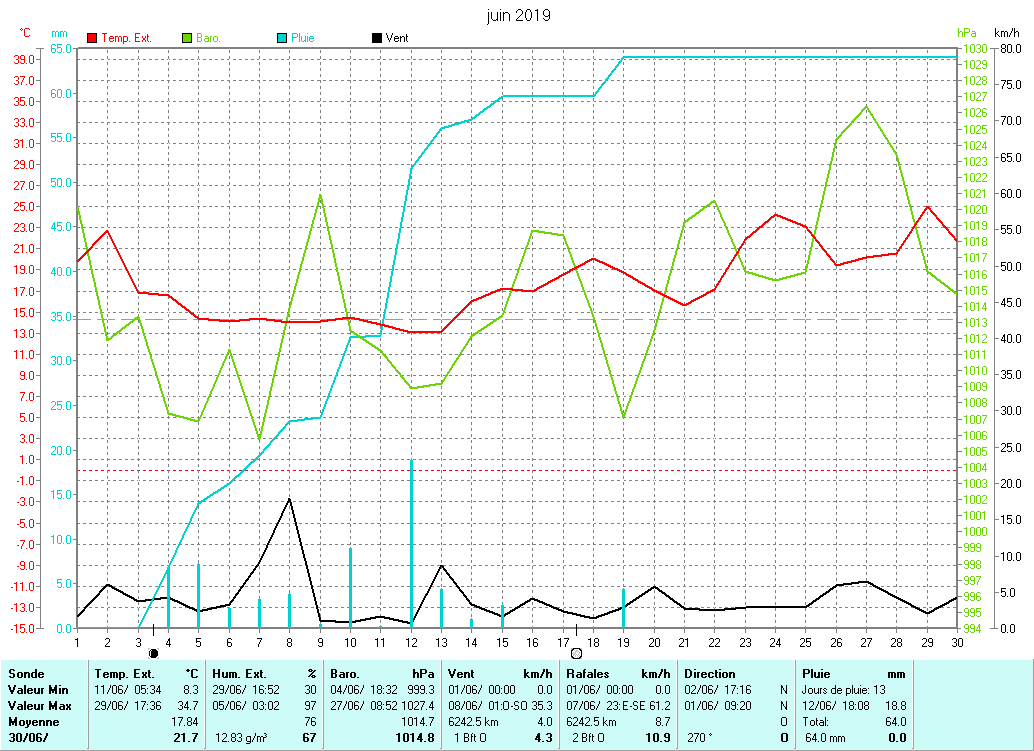Click the 'juin 2019' chart title
Image resolution: width=1034 pixels, height=751 pixels.
pos(518,16)
